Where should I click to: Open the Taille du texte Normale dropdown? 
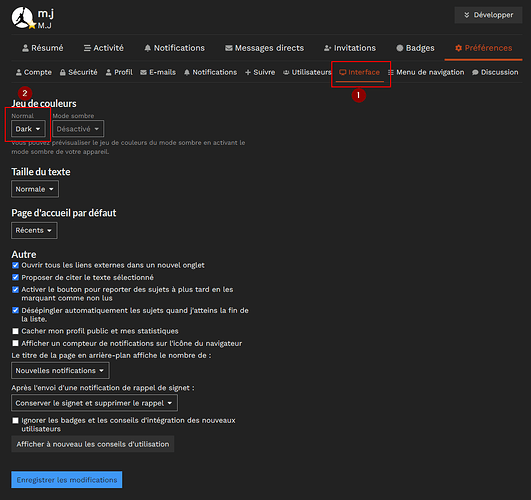pos(35,189)
